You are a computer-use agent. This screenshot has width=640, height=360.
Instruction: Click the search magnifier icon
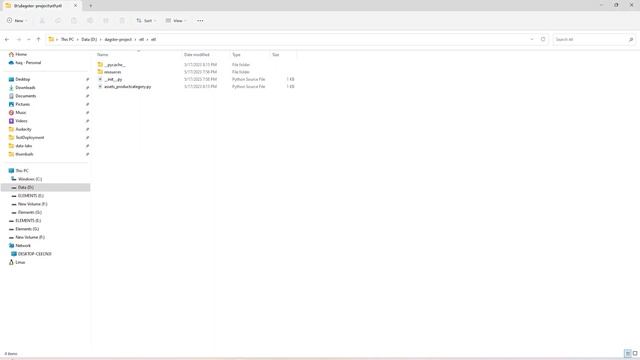[631, 40]
